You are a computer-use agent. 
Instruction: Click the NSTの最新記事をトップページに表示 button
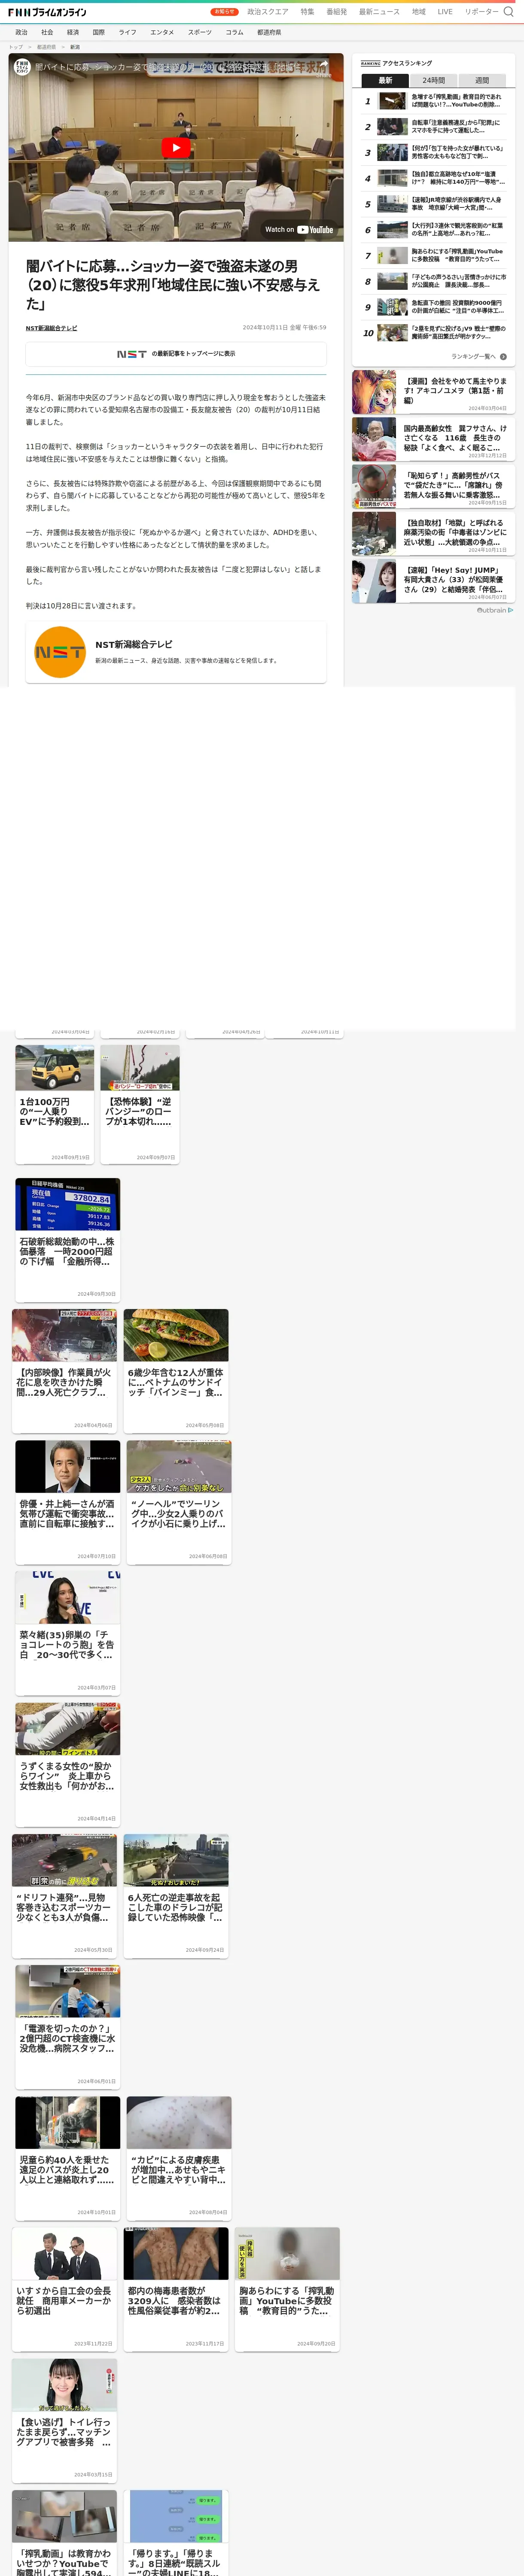(176, 354)
